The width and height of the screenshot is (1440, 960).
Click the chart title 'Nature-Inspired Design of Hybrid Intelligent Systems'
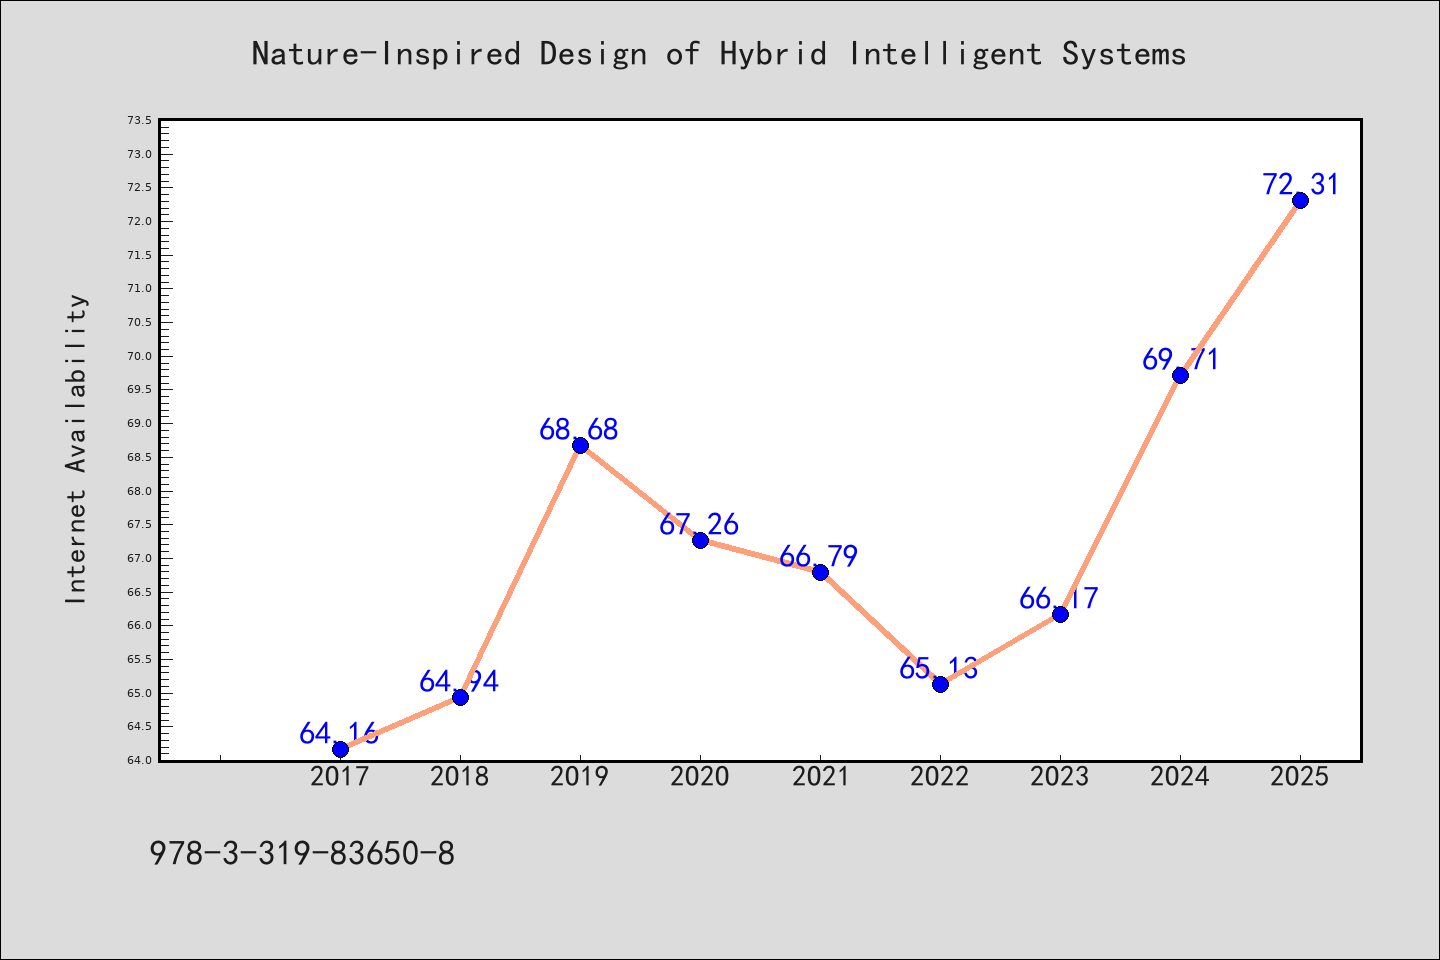tap(719, 53)
